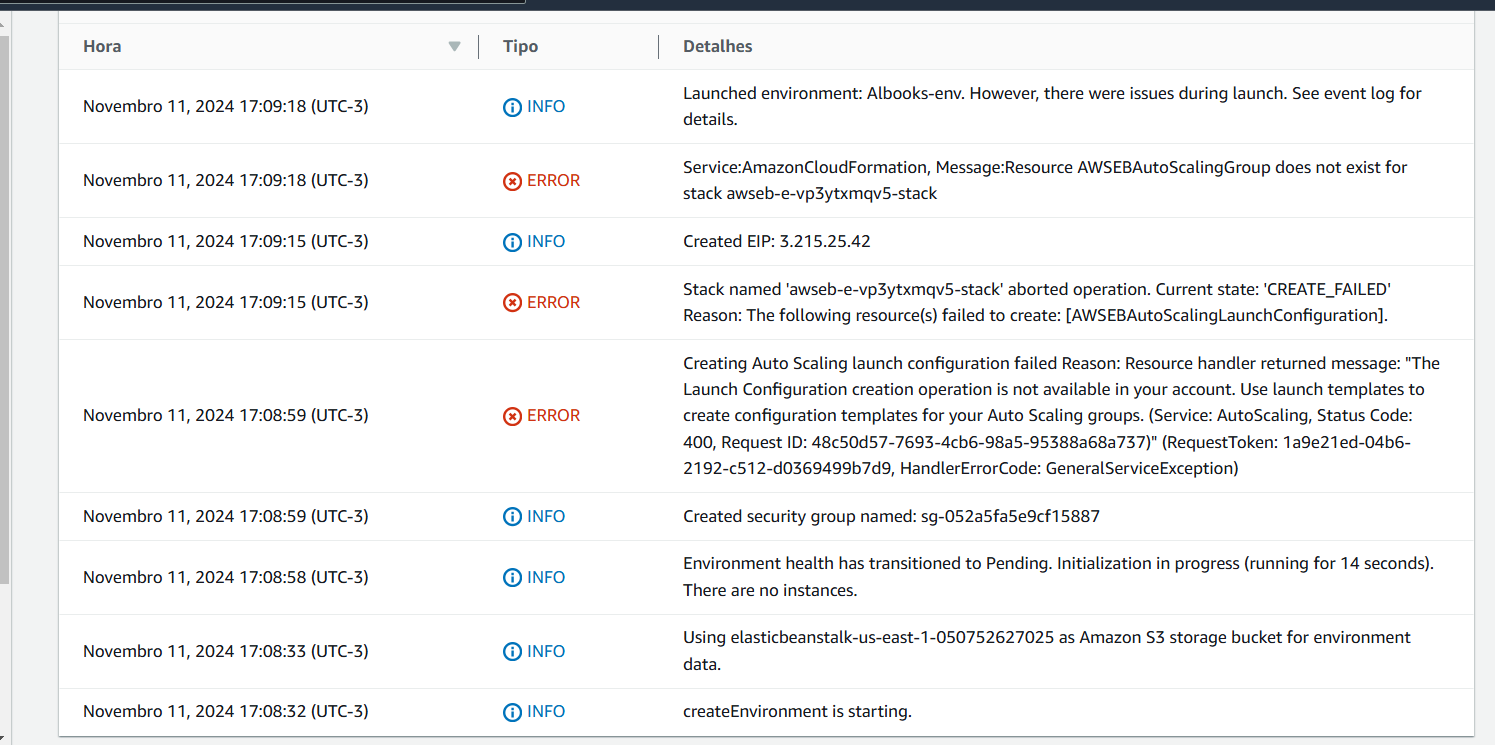Sort events by the Hora column header
Image resolution: width=1495 pixels, height=745 pixels.
pyautogui.click(x=102, y=46)
